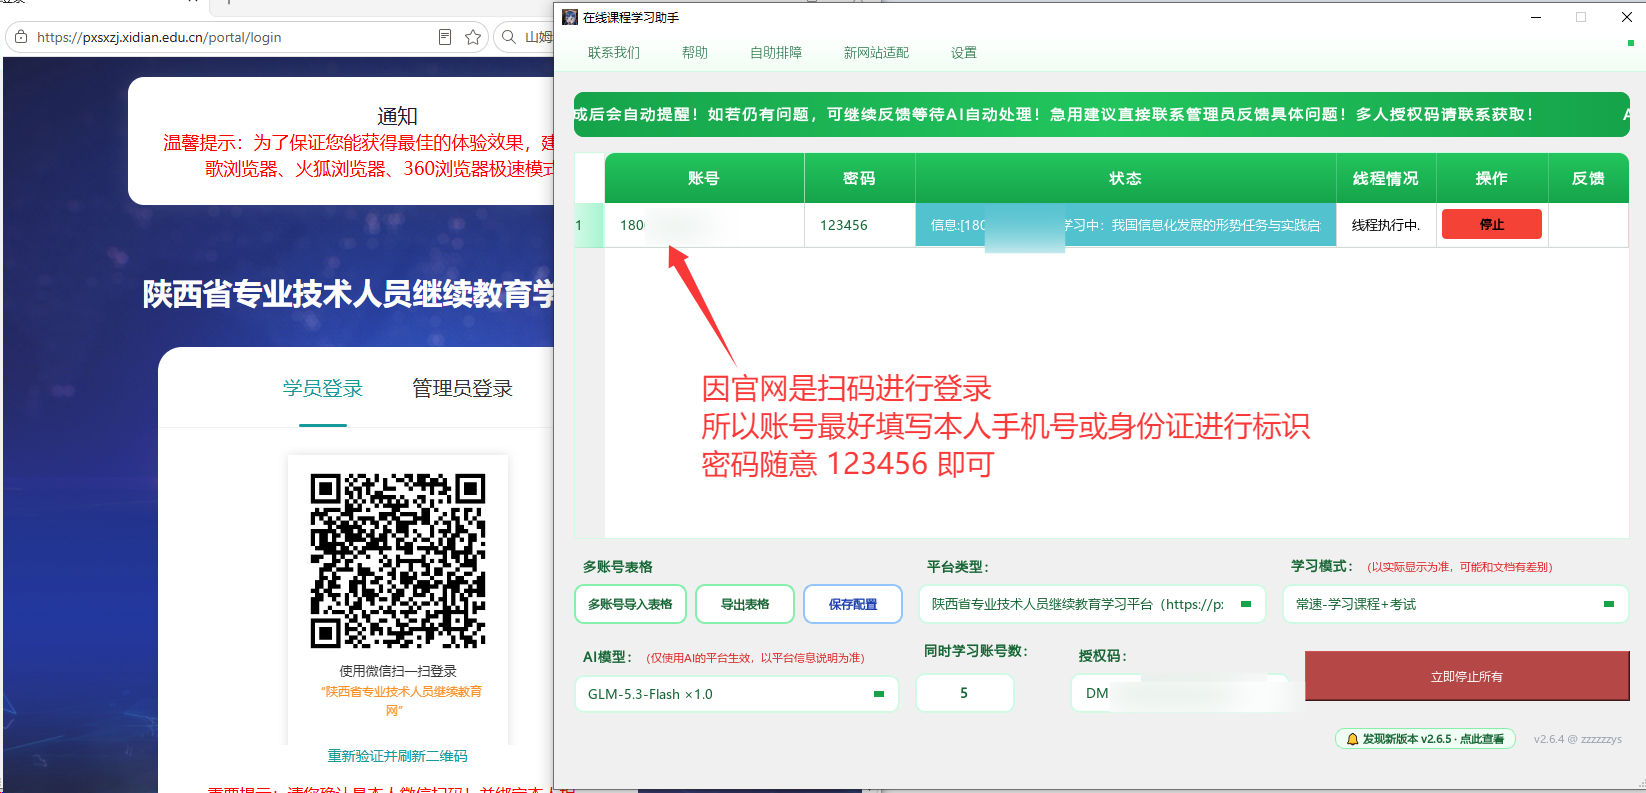Screen dimensions: 1646x793
Task: Switch to the 管理员登录 tab in the browser
Action: coord(463,388)
